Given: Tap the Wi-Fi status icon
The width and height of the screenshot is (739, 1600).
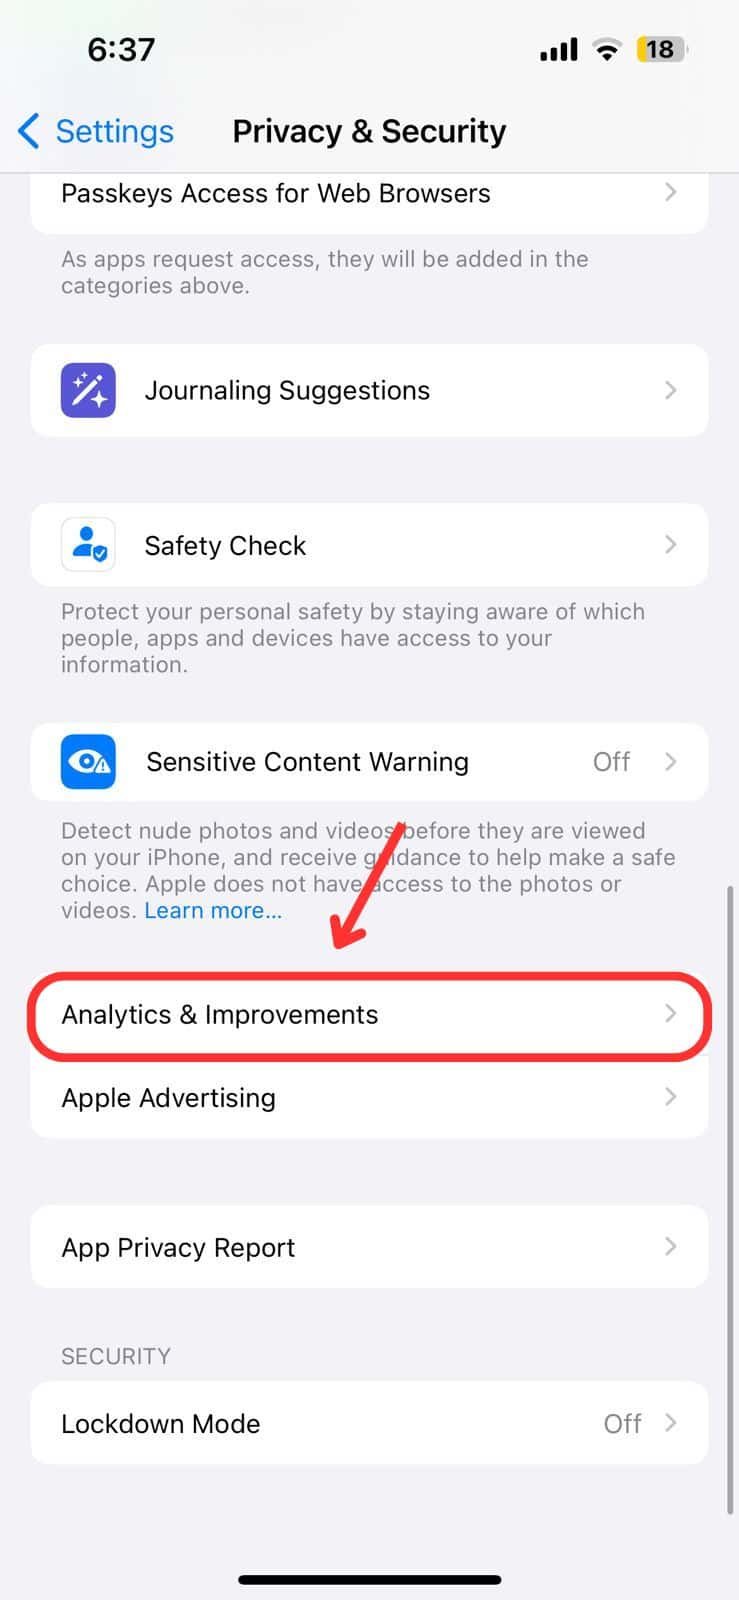Looking at the screenshot, I should [x=606, y=49].
